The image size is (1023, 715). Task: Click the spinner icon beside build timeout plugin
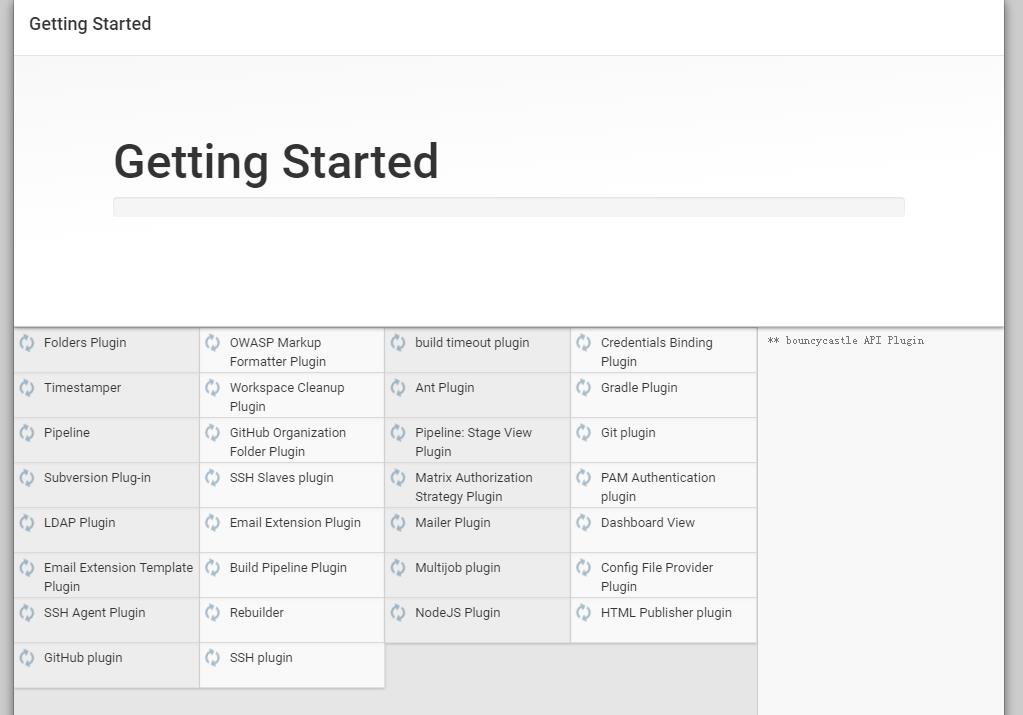pos(398,342)
